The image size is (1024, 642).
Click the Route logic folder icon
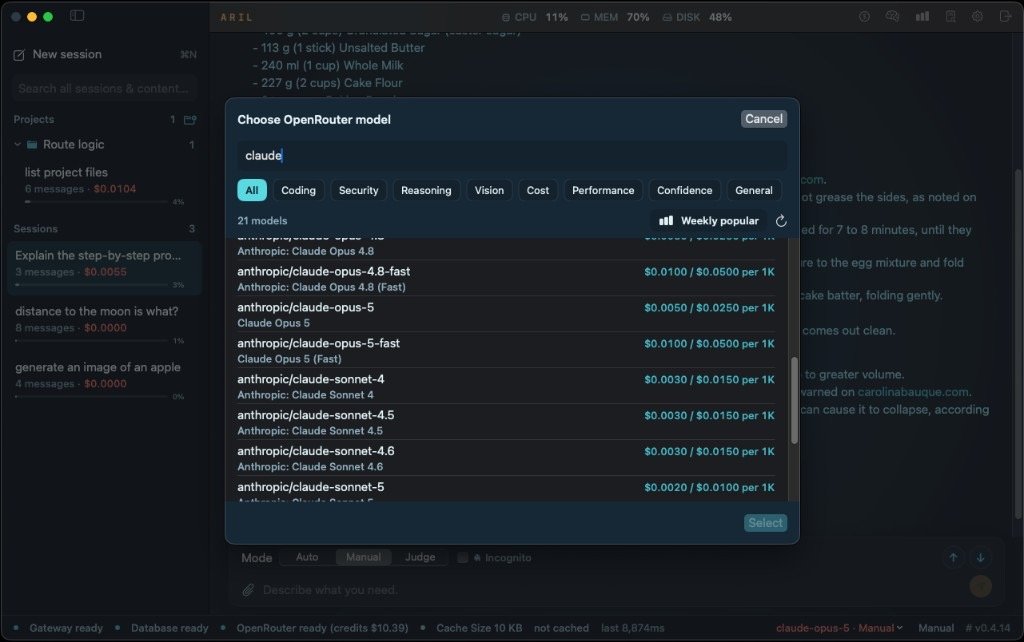point(31,144)
